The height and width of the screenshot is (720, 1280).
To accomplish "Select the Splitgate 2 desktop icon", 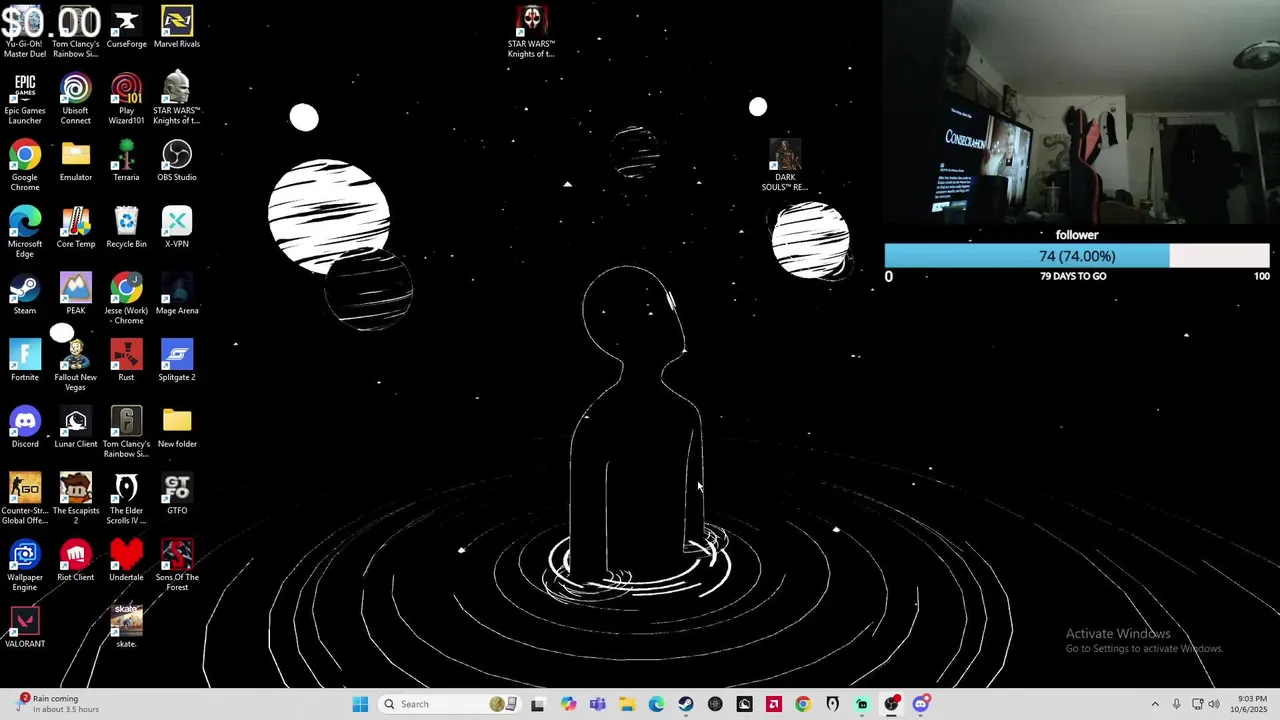I will (177, 361).
